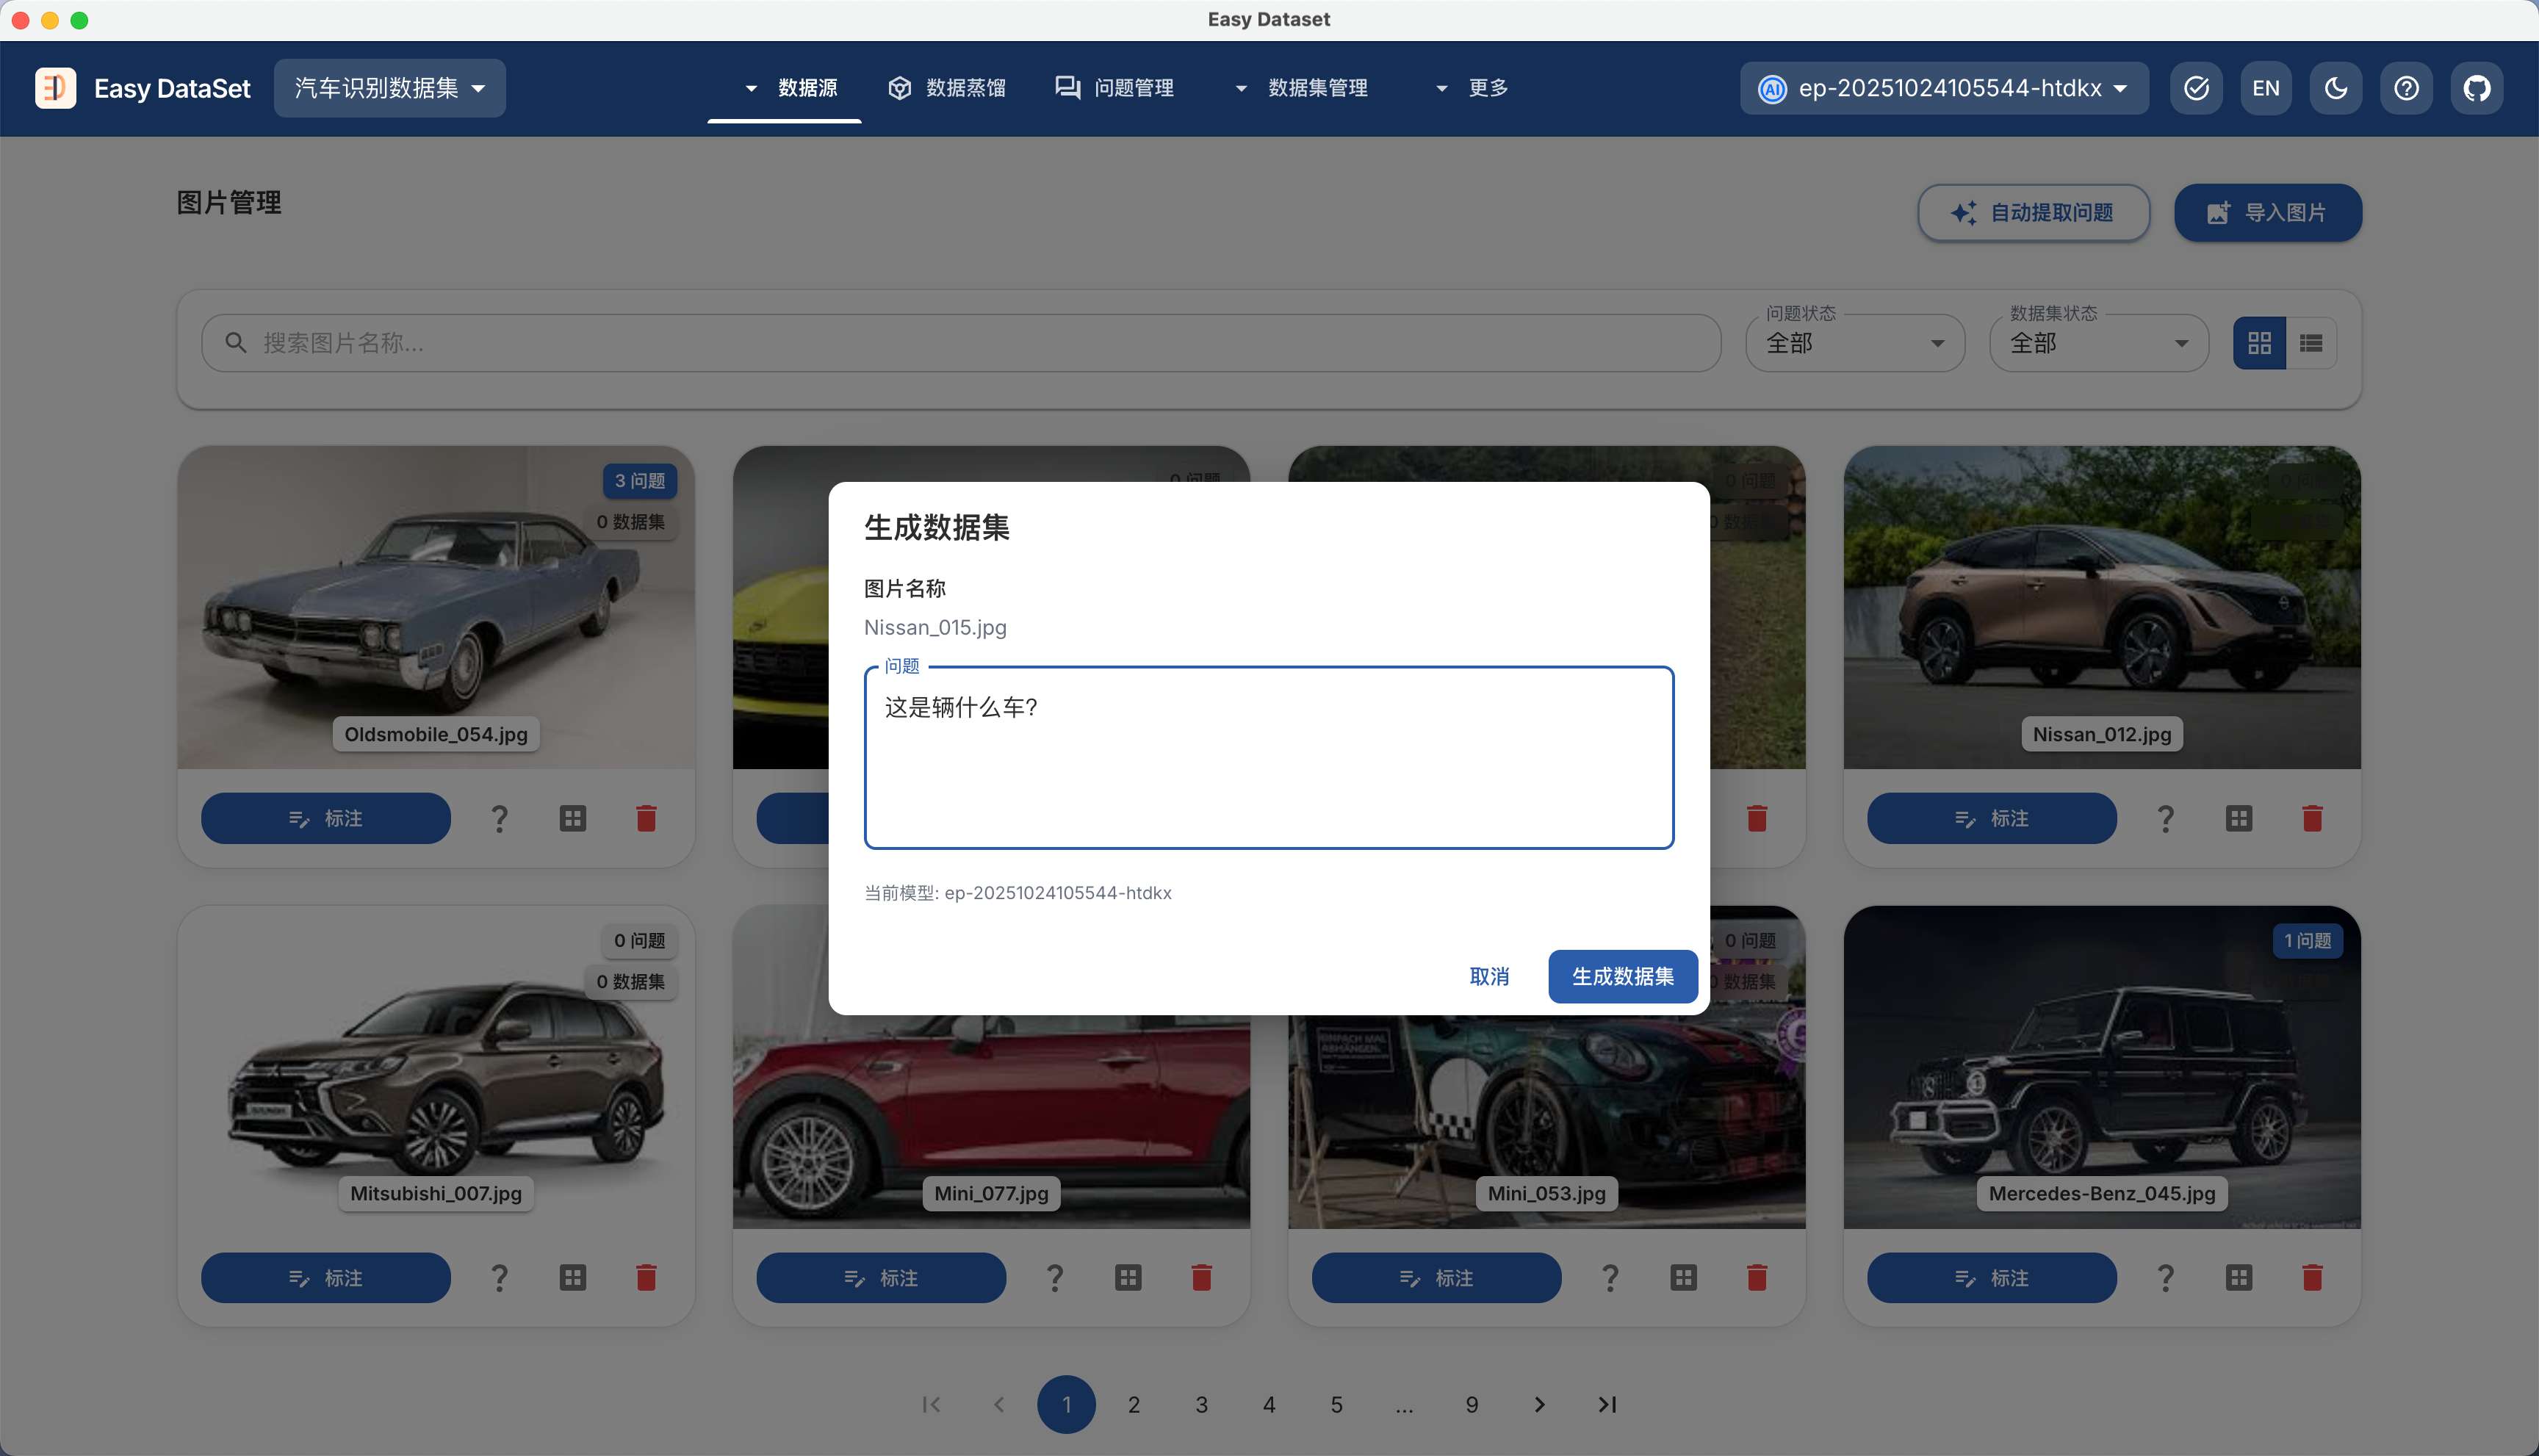Screen dimensions: 2539x1456
Task: Expand the 问题状态 filter dropdown
Action: 1854,343
